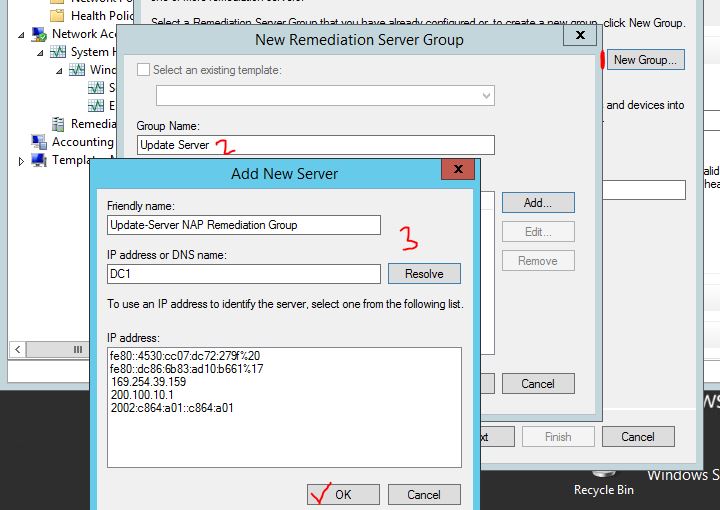The image size is (720, 510).
Task: Click the New Group... button
Action: (645, 60)
